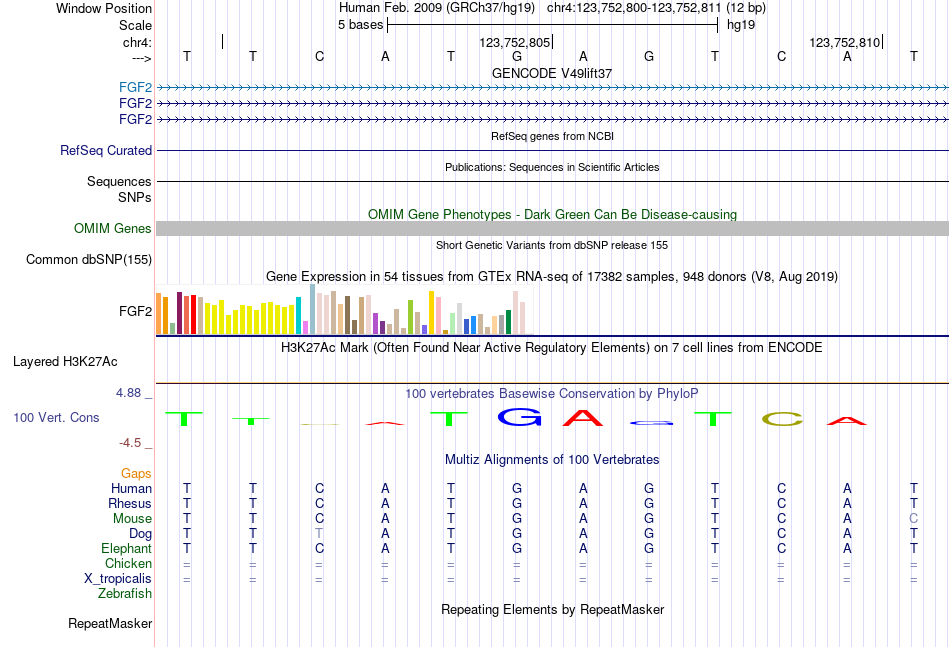The height and width of the screenshot is (647, 950).
Task: Click the chr4:123,752,800-123,752,811 position text
Action: [634, 8]
